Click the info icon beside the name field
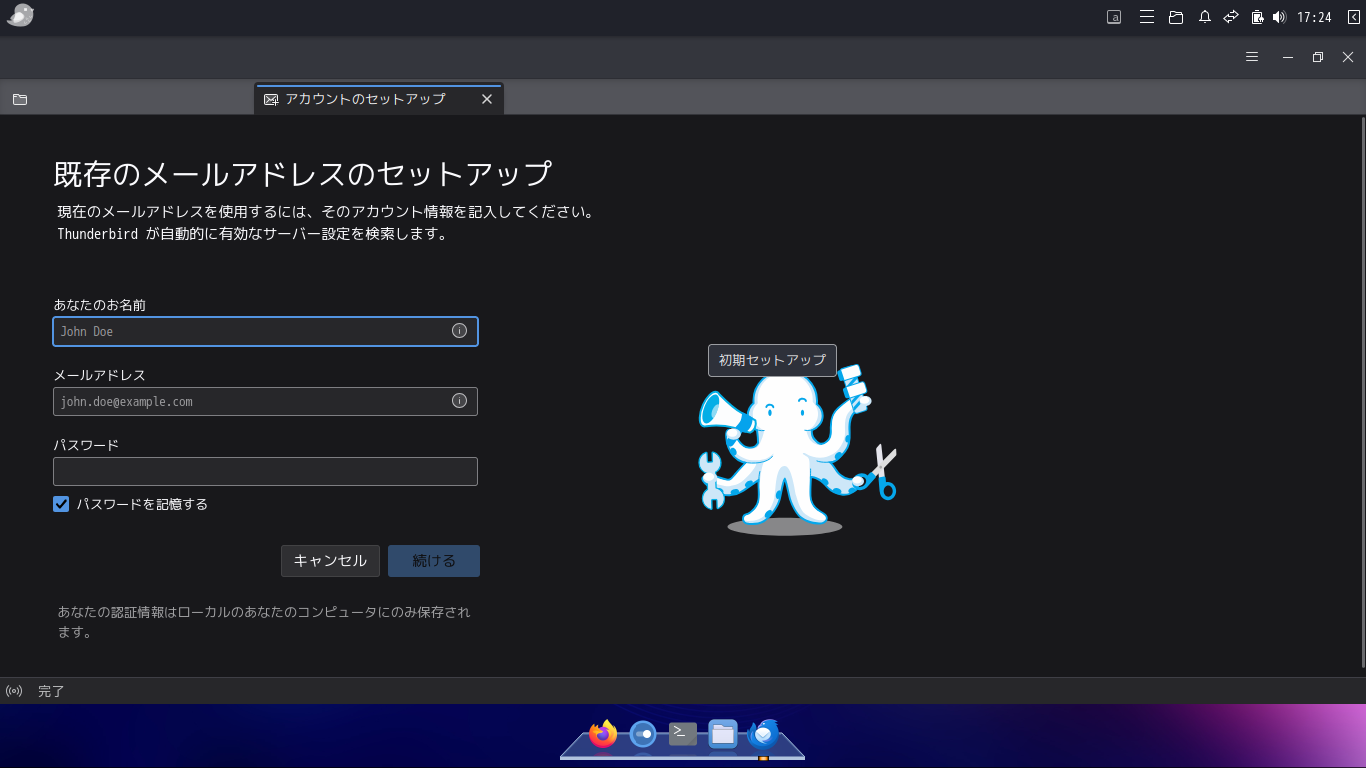Image resolution: width=1366 pixels, height=768 pixels. (459, 331)
